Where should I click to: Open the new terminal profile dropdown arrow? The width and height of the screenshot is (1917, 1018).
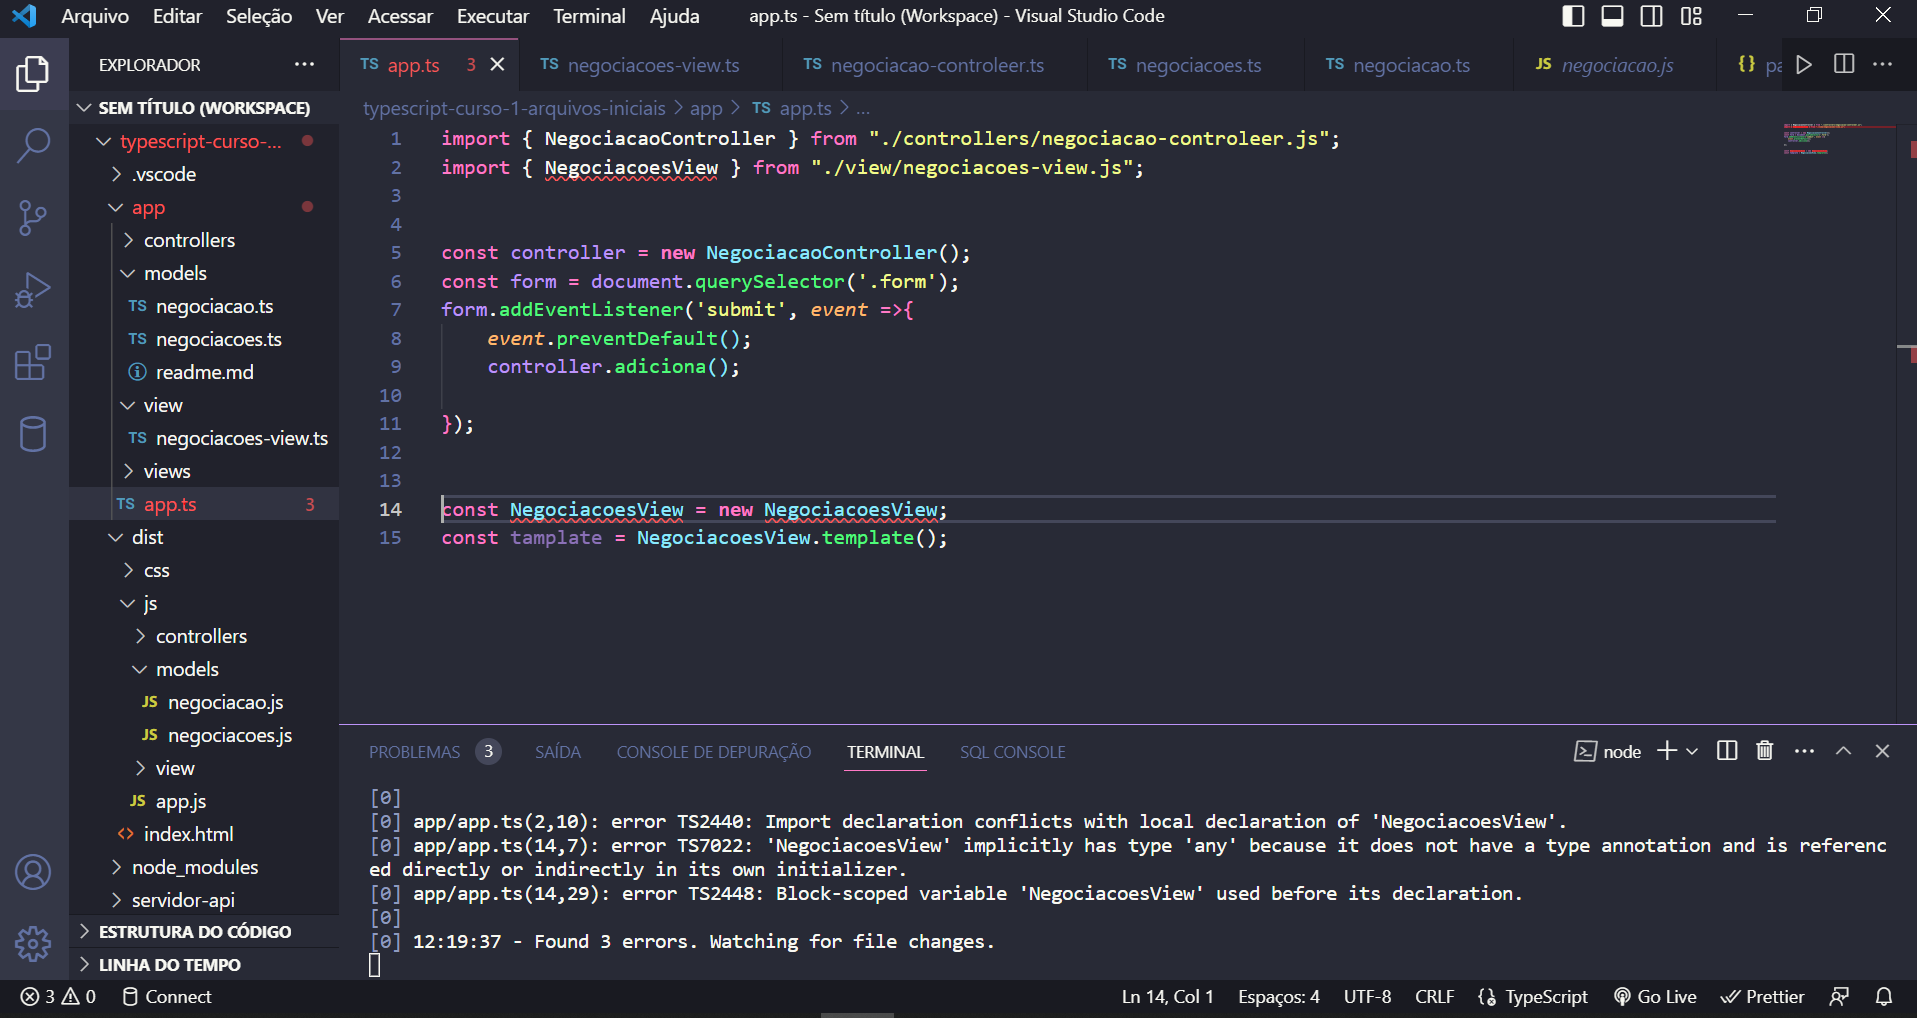tap(1692, 751)
